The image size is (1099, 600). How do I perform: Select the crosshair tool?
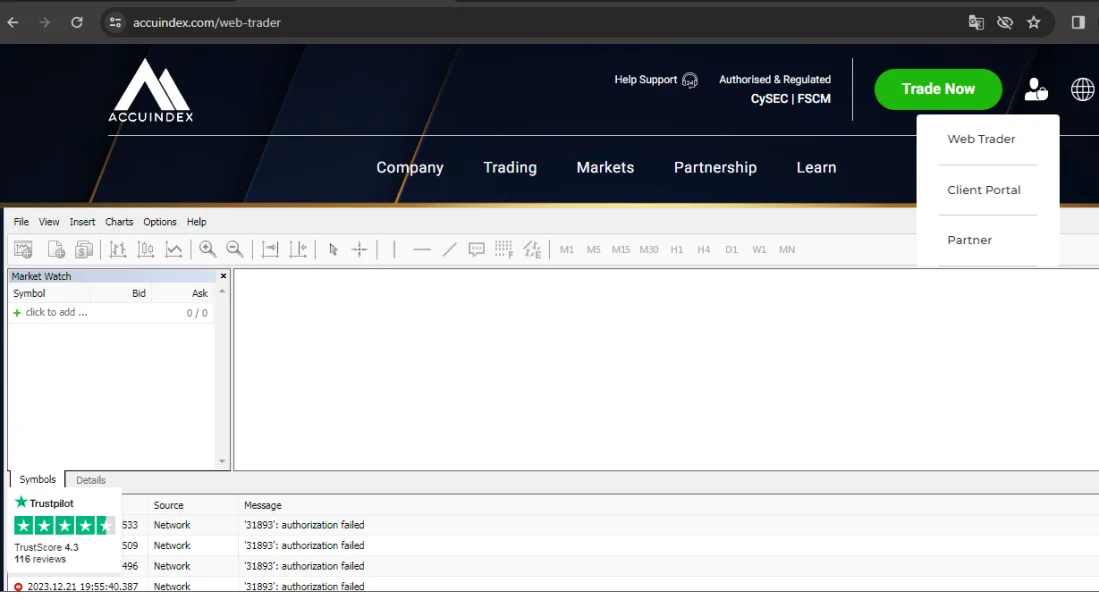[360, 250]
